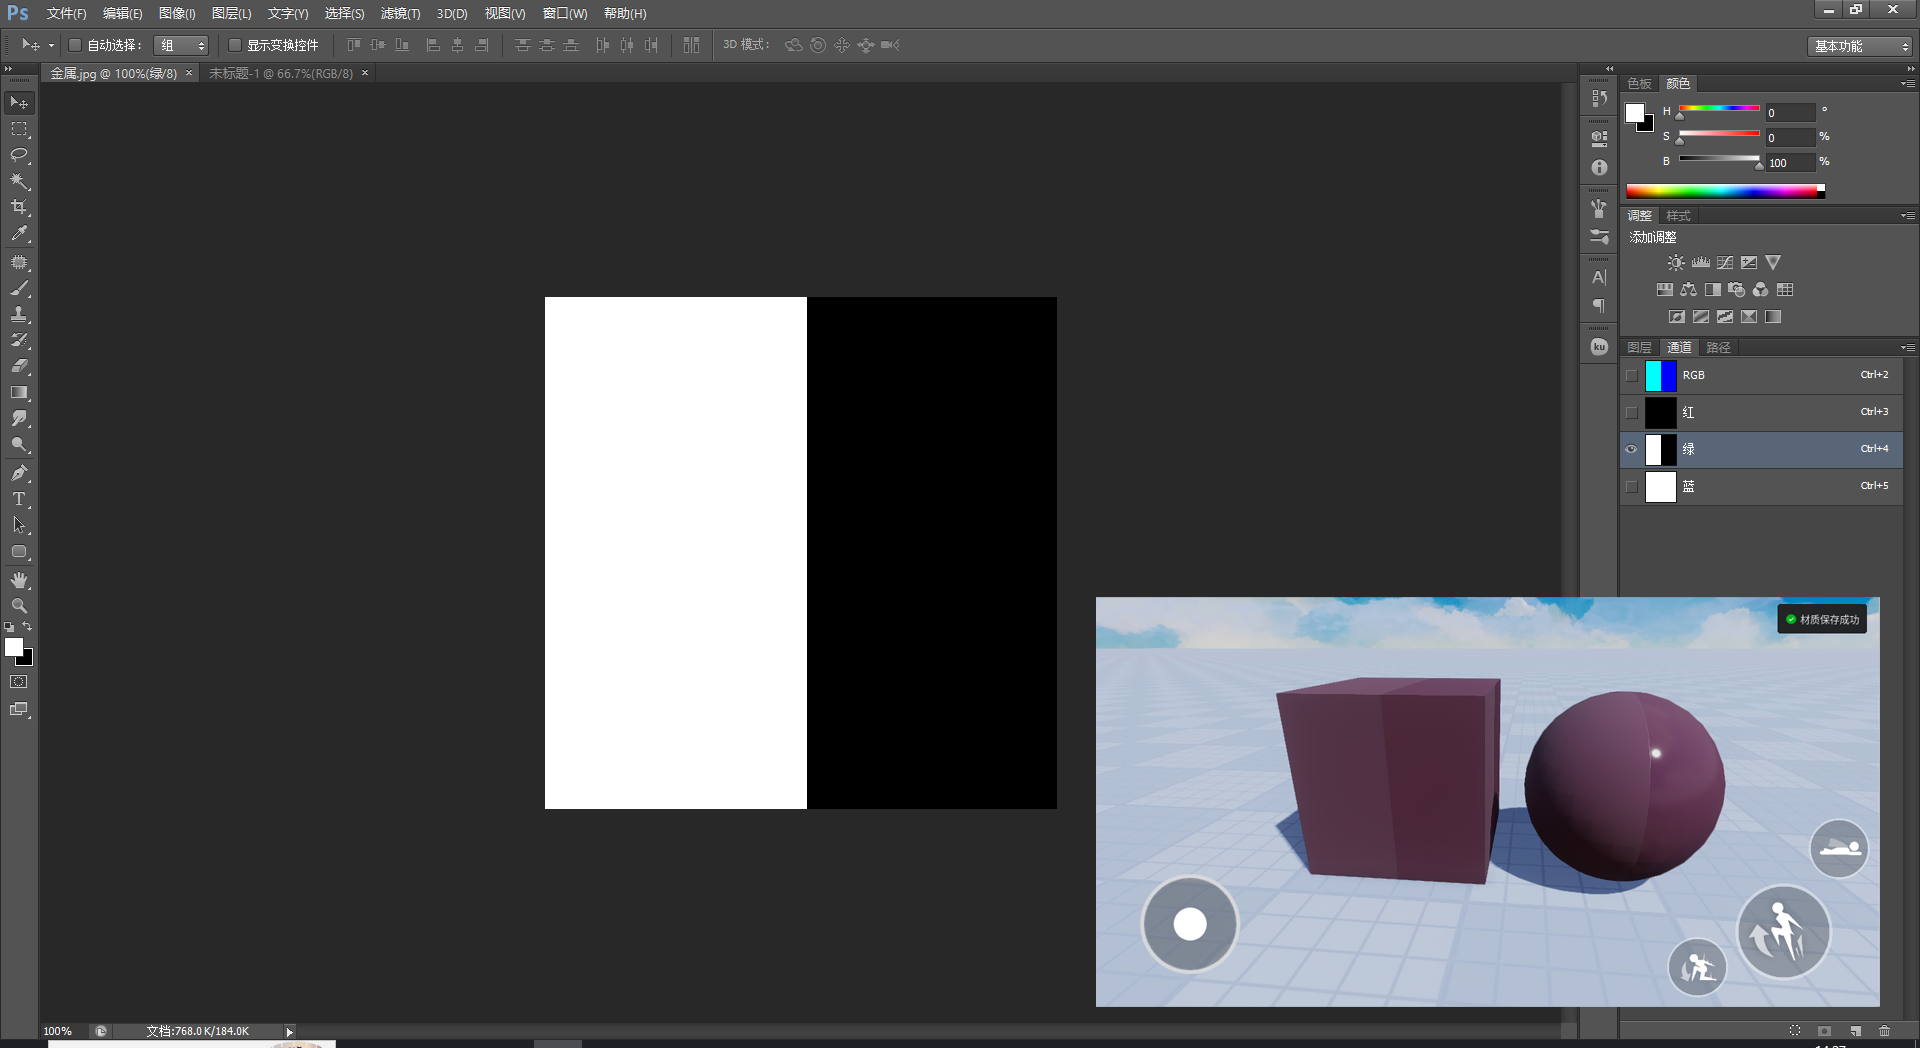Open the 组 auto-select dropdown
1920x1048 pixels.
181,45
